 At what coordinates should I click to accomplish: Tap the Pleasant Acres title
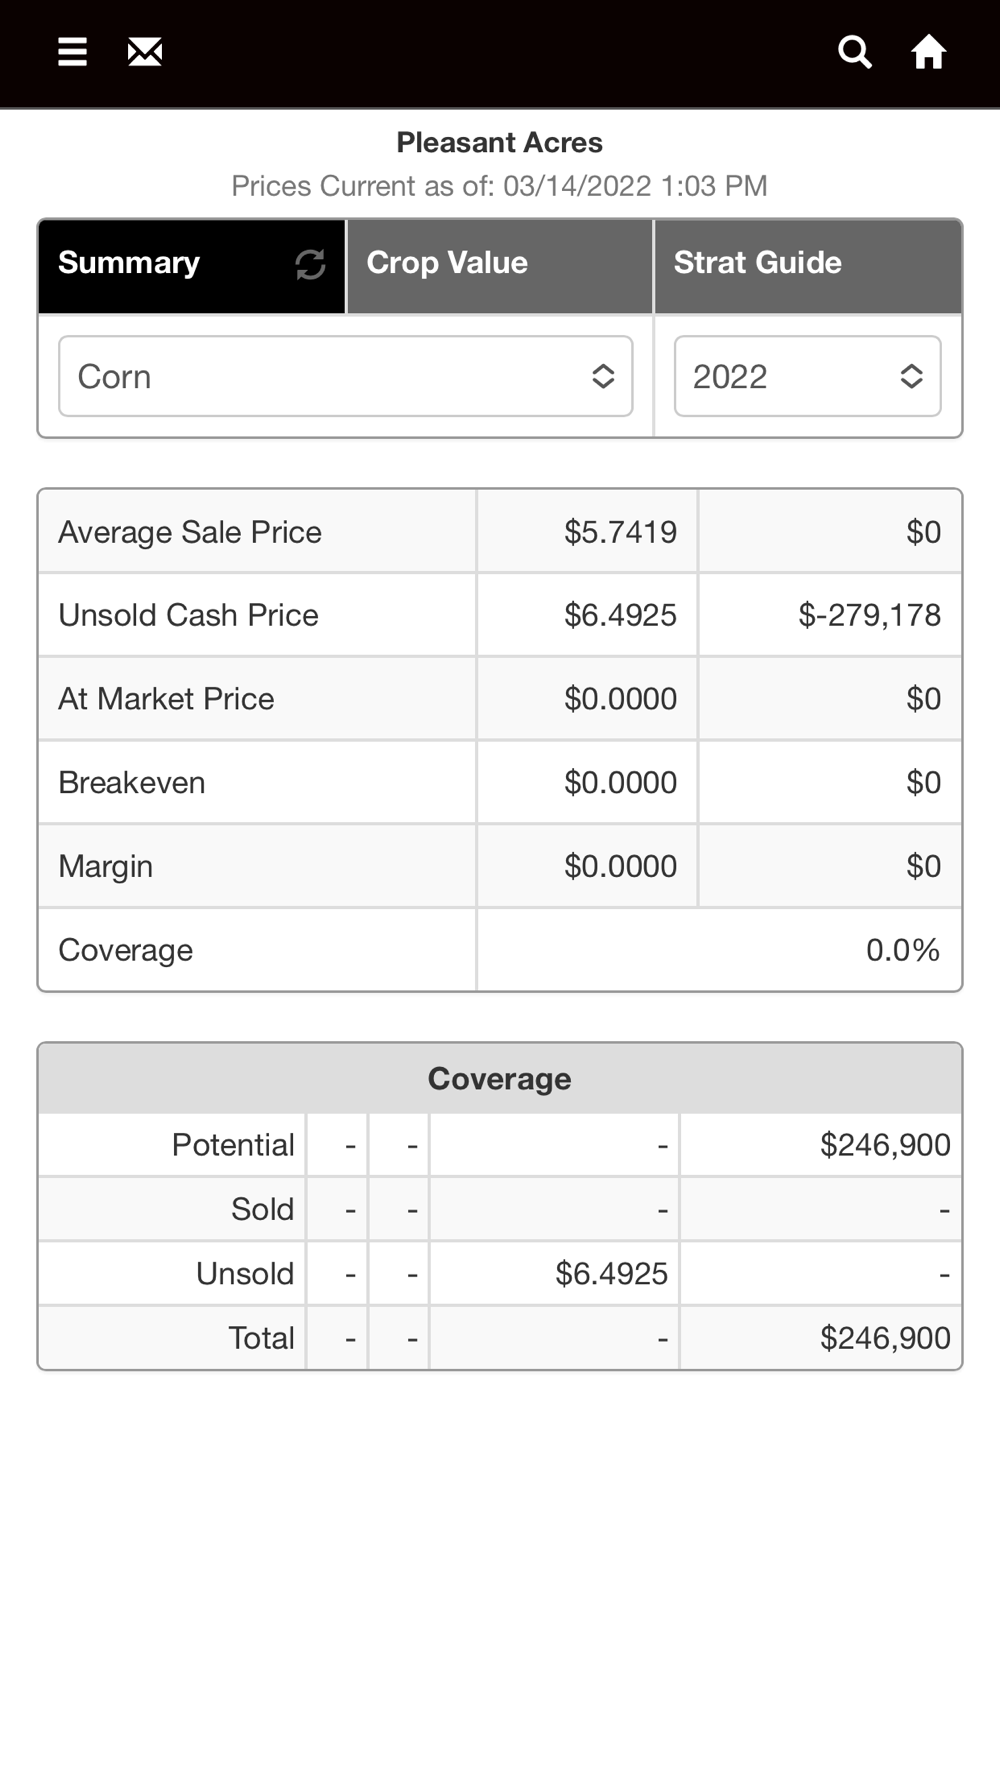(x=499, y=143)
